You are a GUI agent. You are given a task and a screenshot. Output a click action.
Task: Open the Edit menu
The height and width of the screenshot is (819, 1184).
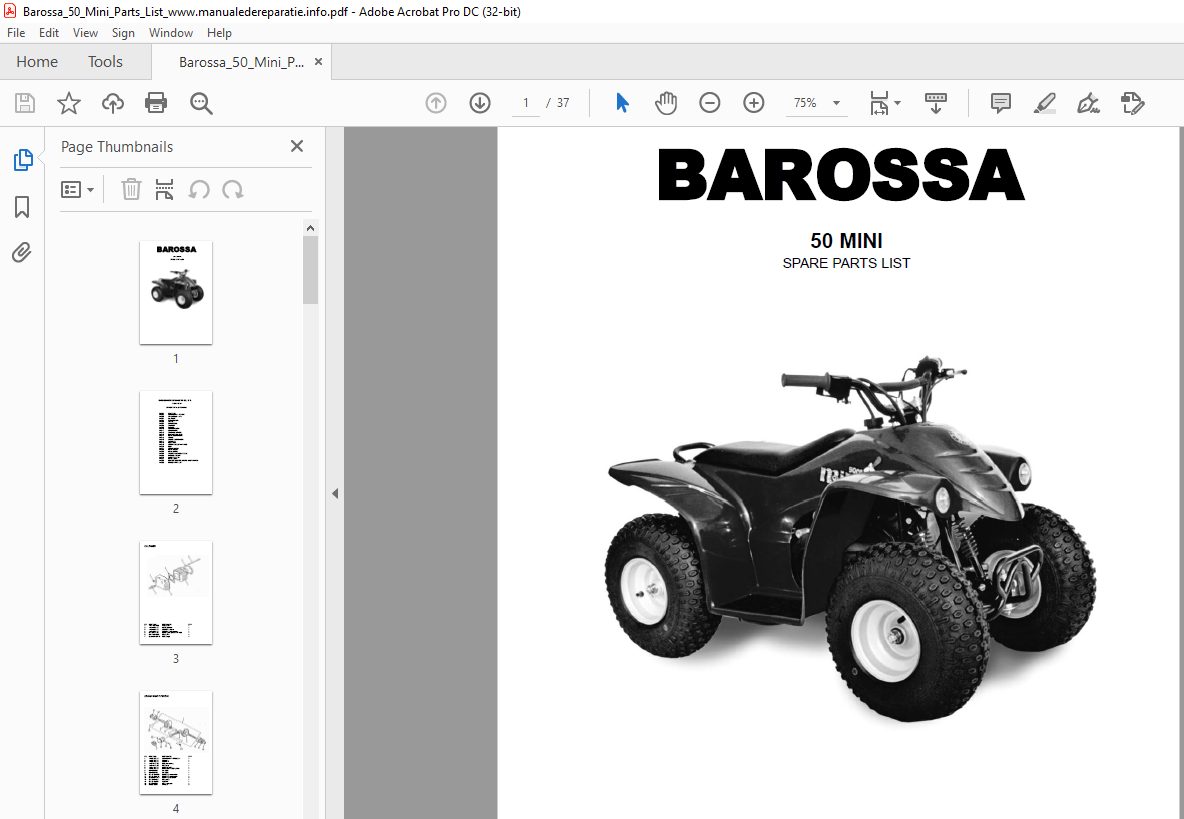click(x=49, y=32)
